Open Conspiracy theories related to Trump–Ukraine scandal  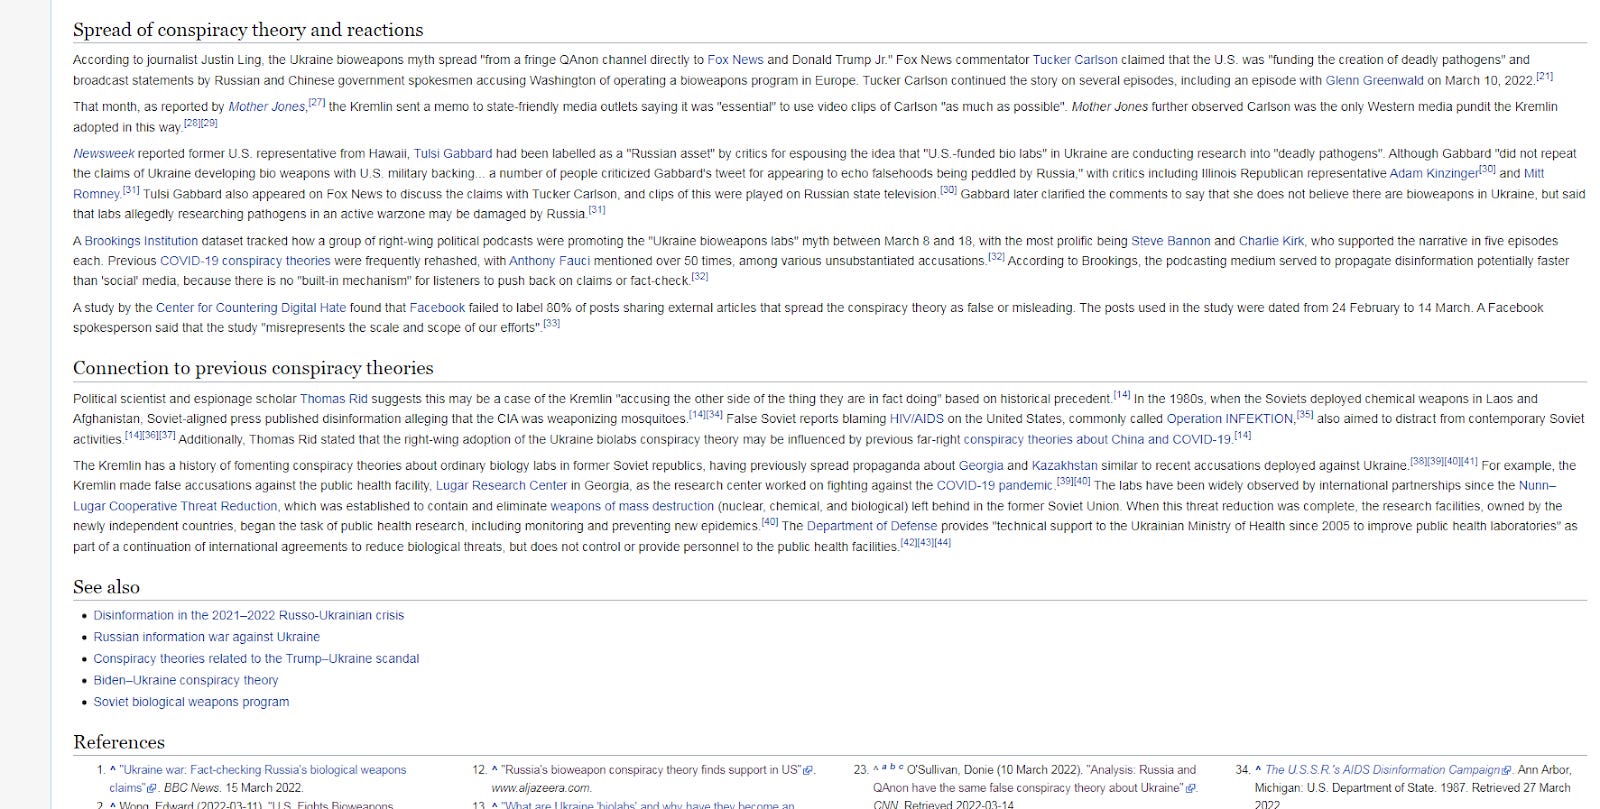coord(256,659)
